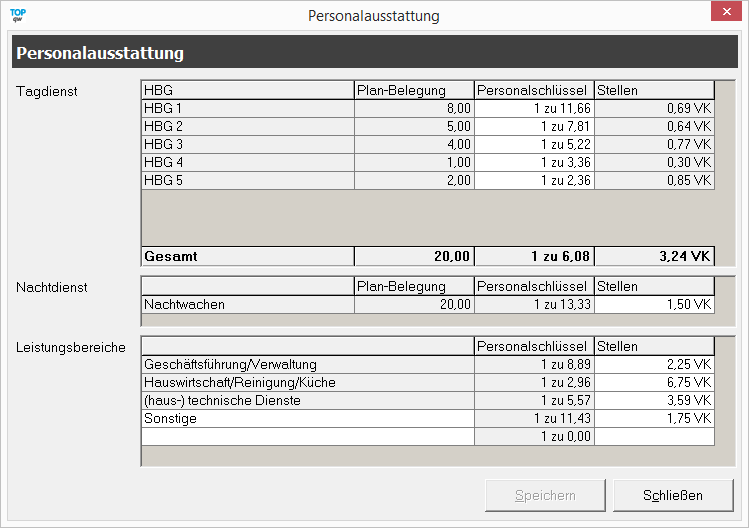Click Tagdienst Plan-Belegung column header
Image resolution: width=749 pixels, height=528 pixels.
click(x=413, y=90)
